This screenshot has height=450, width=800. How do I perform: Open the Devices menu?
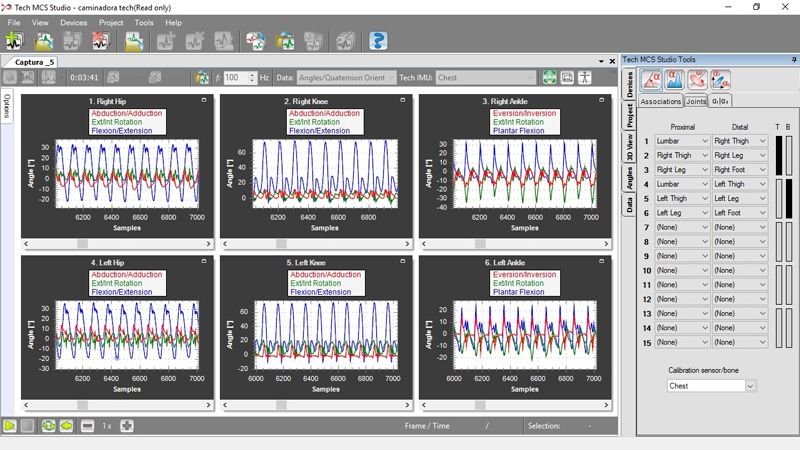pyautogui.click(x=73, y=22)
